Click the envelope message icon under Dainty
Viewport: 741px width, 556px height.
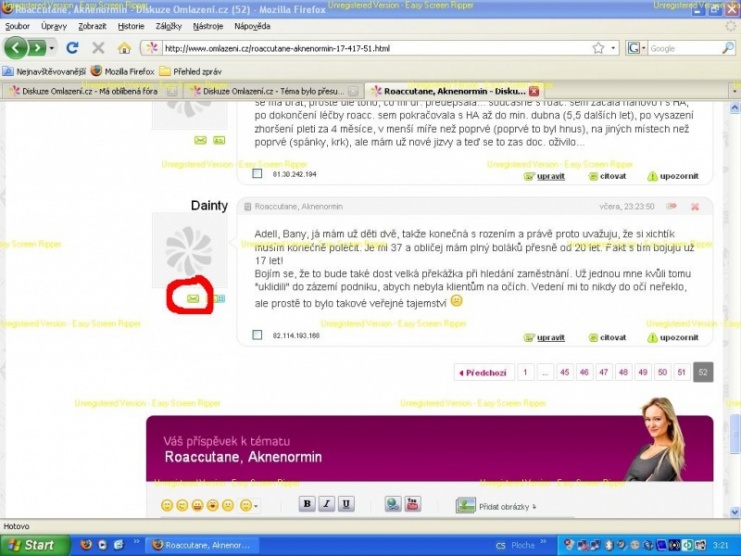click(193, 298)
